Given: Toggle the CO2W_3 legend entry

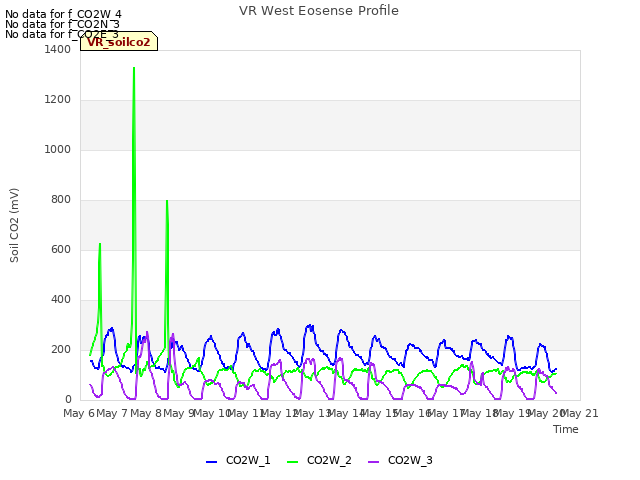Looking at the screenshot, I should pos(400,460).
